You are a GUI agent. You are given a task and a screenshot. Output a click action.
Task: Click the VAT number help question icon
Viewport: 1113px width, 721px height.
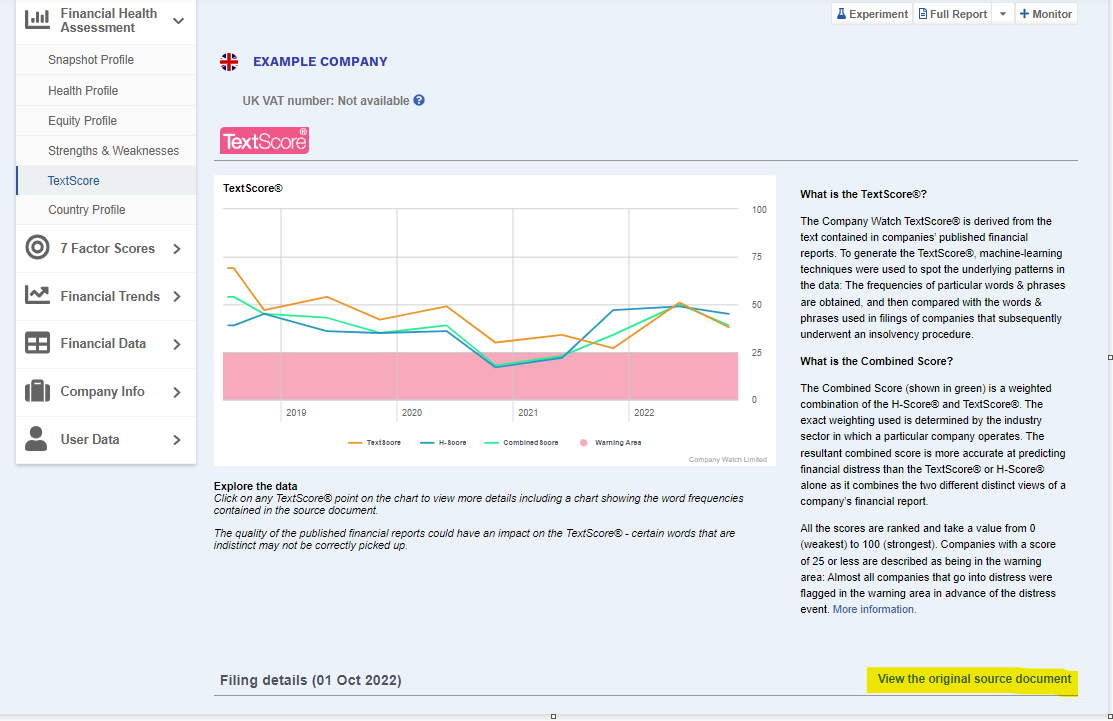click(419, 100)
